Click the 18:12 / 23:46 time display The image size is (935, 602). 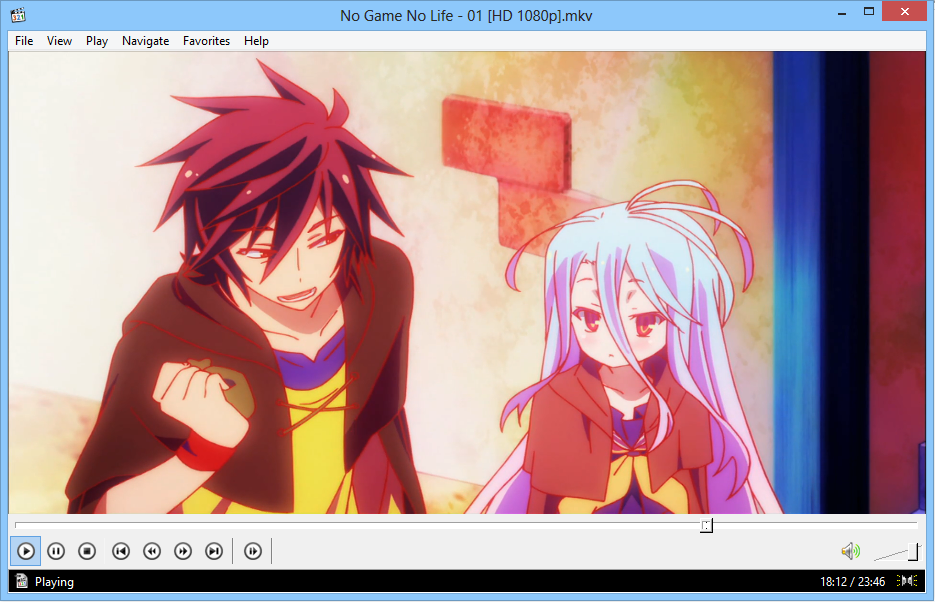[852, 582]
